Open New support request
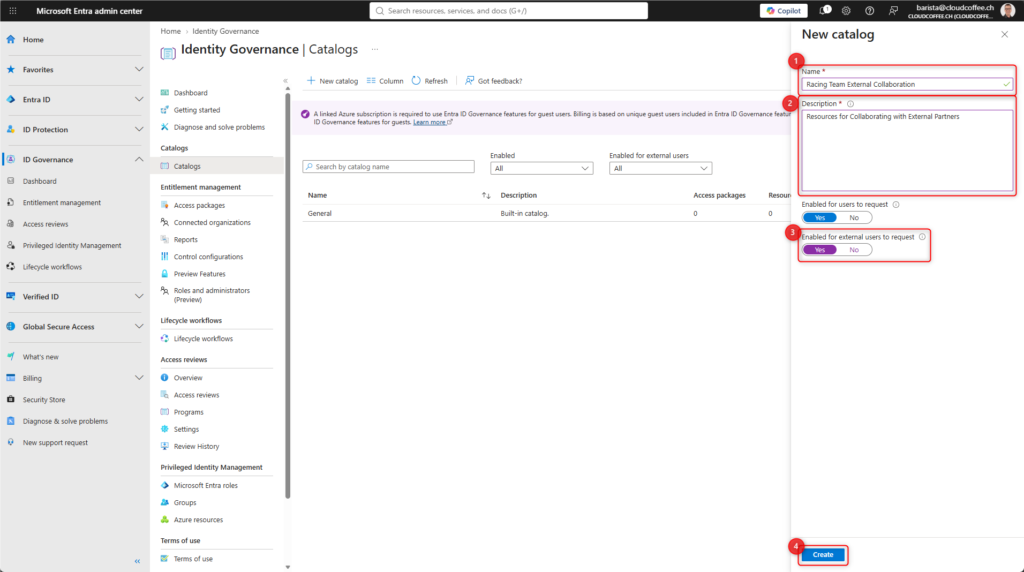The image size is (1024, 572). [x=55, y=443]
